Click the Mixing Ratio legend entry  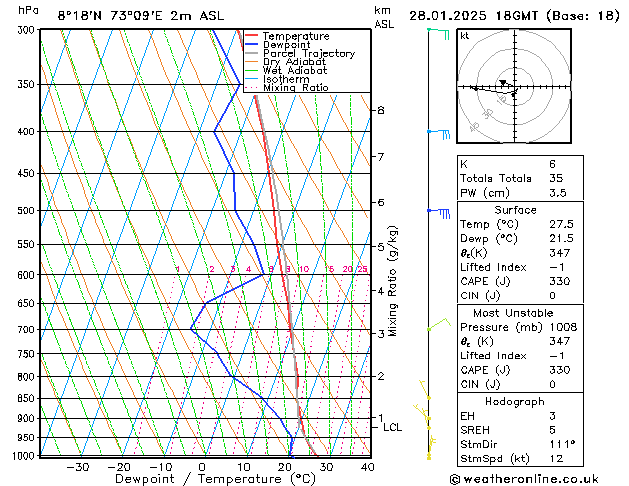coord(296,87)
